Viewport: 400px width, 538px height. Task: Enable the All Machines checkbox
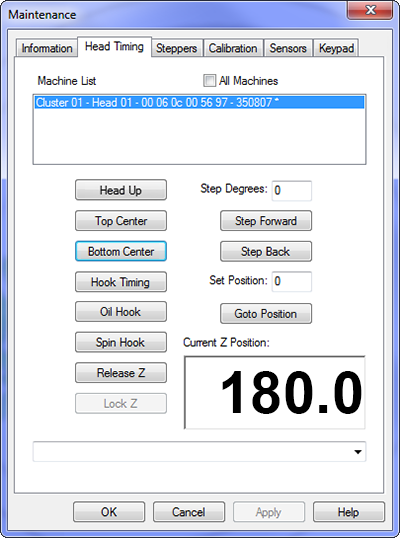coord(209,81)
